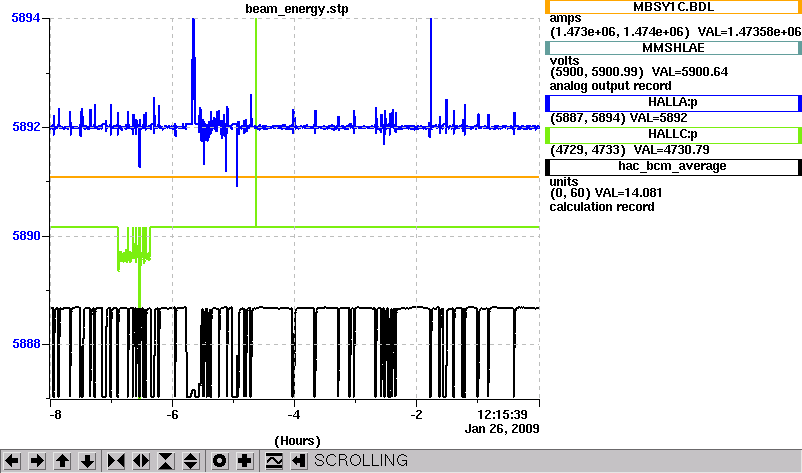Click the VAL=14.081 readout
Viewport: 802px width, 473px height.
(628, 193)
